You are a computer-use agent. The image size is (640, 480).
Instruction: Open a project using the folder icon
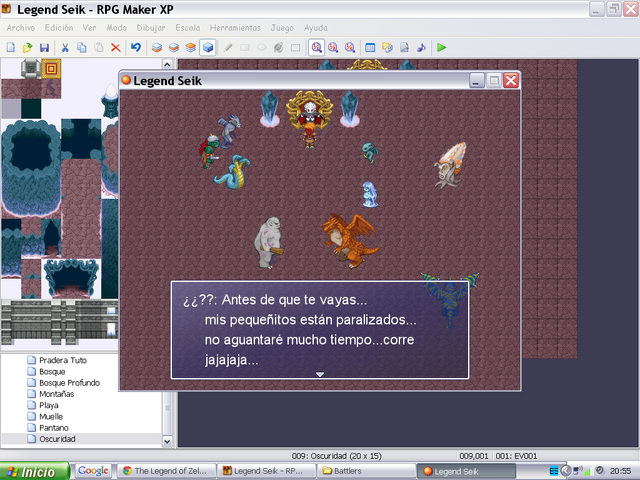[27, 47]
